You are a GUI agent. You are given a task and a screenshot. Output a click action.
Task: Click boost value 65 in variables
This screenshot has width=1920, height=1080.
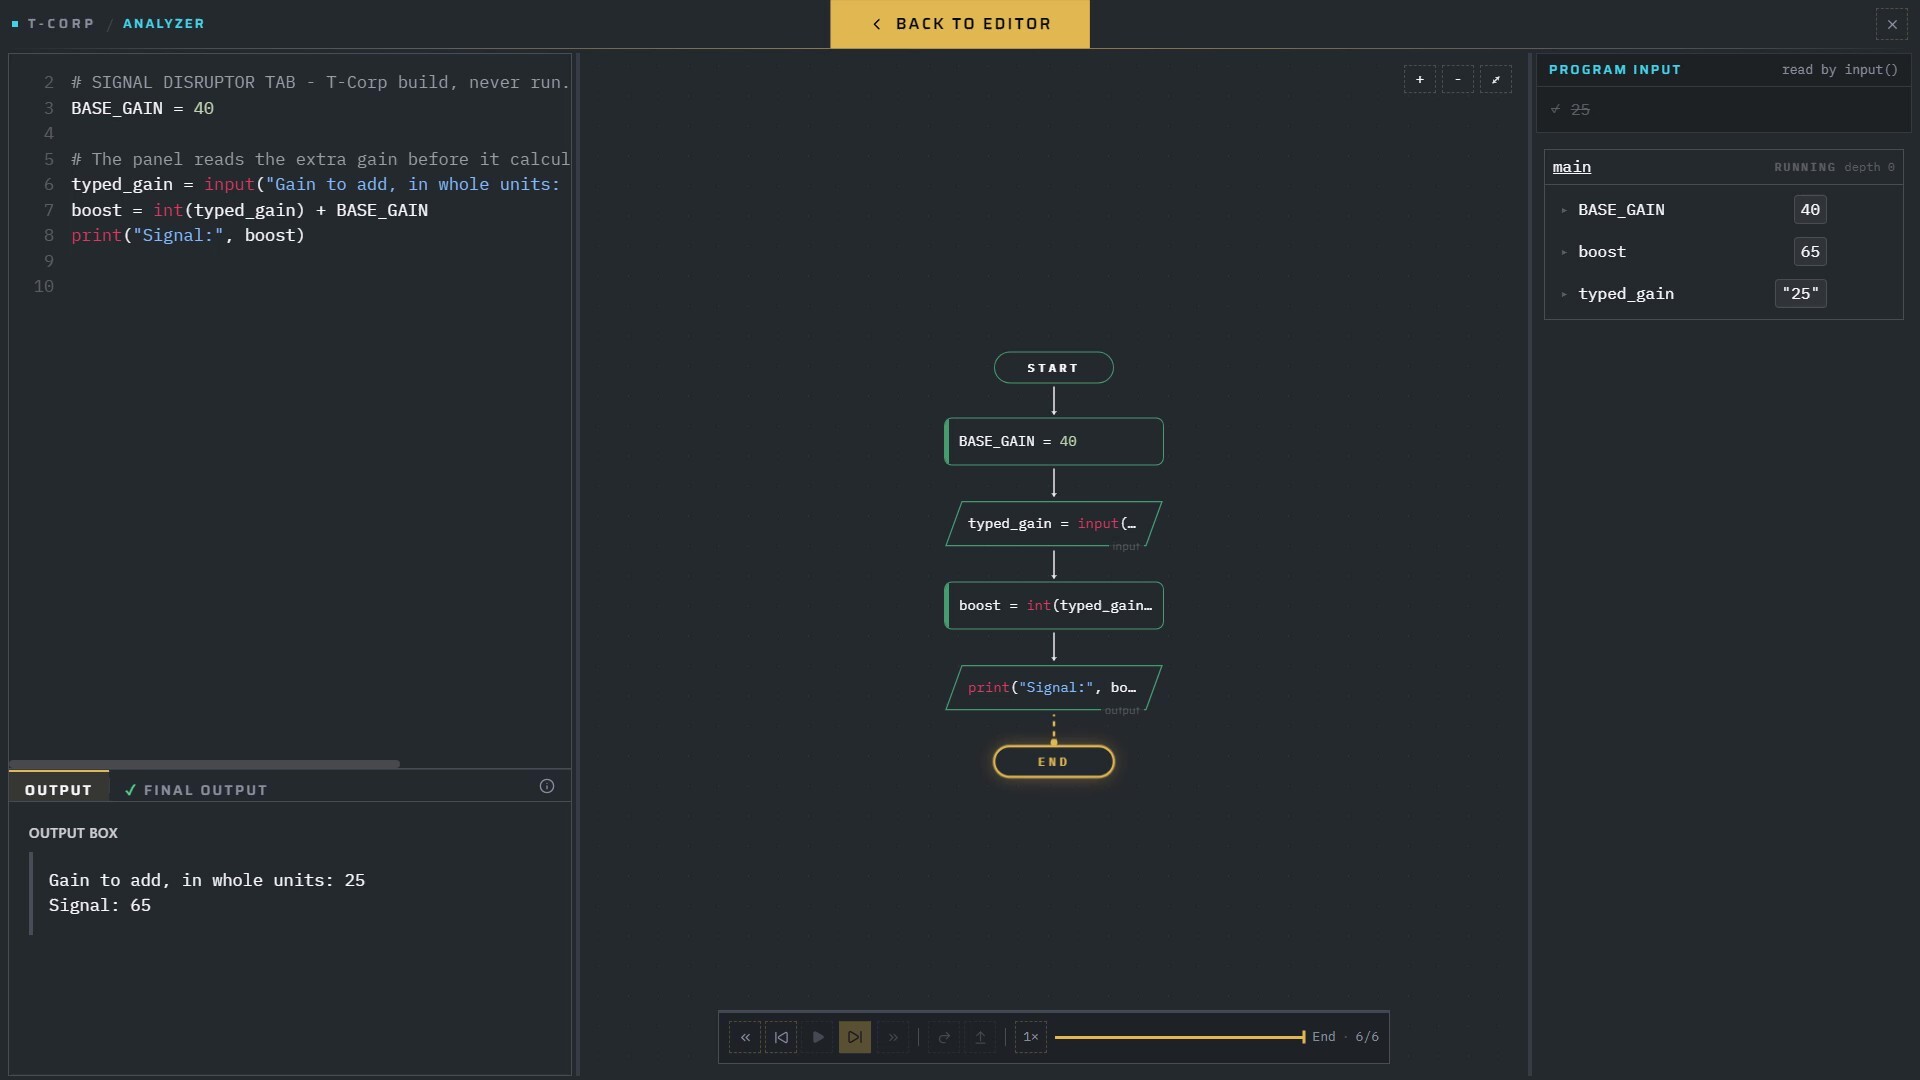coord(1810,252)
